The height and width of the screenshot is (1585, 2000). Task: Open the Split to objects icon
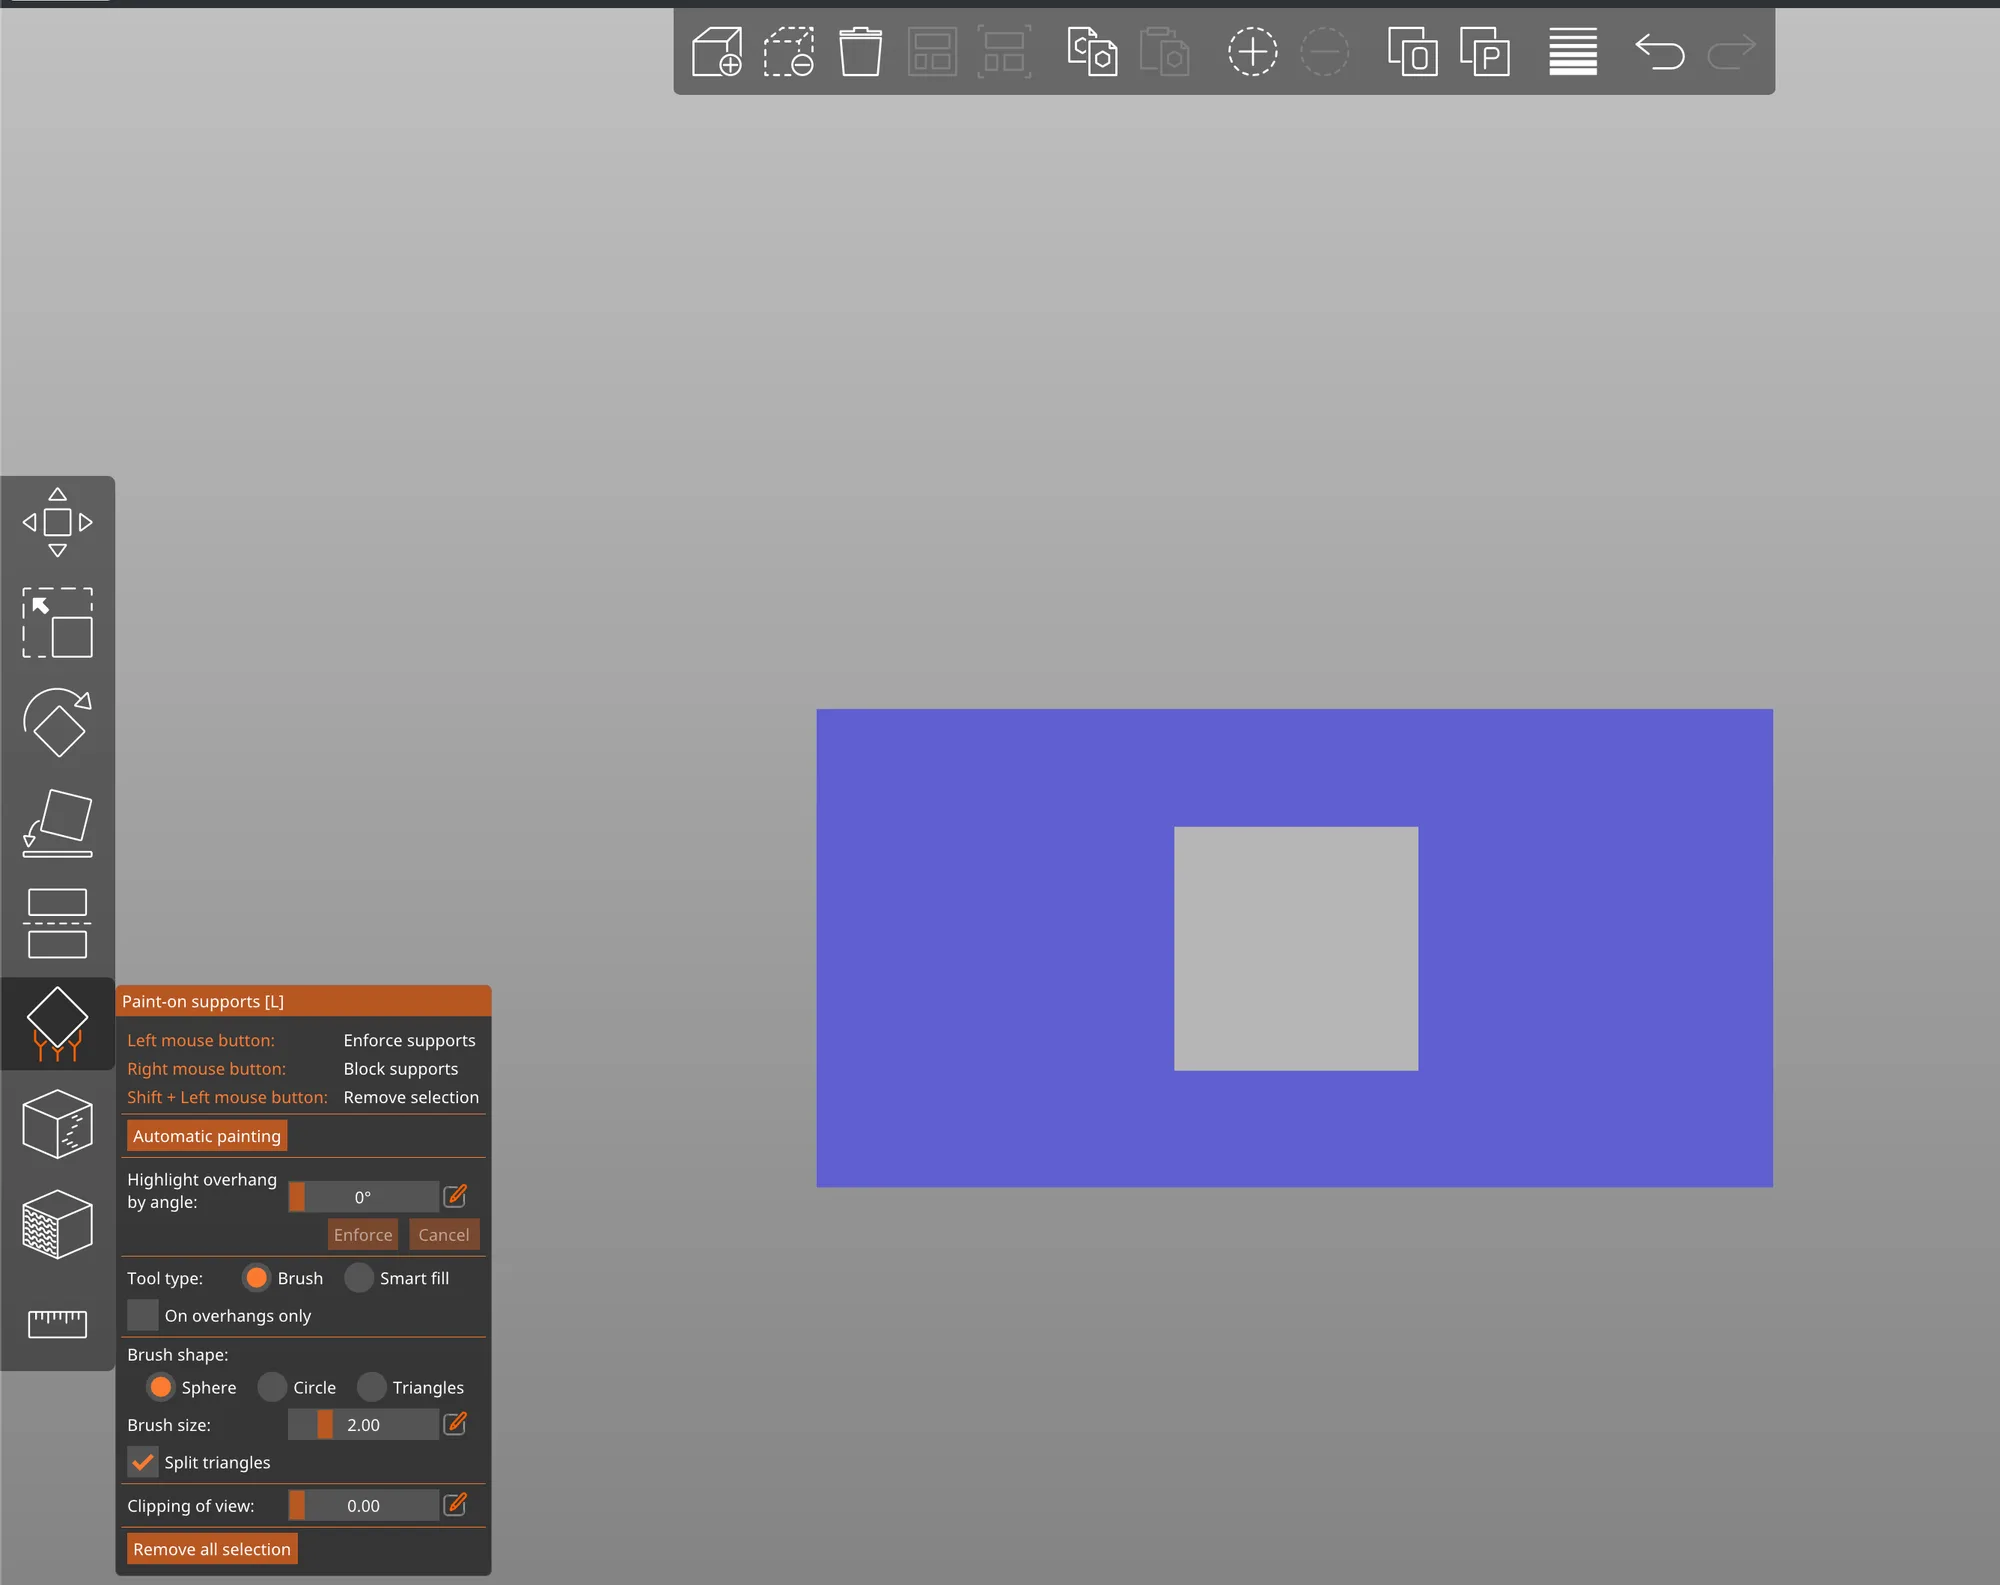tap(1412, 52)
